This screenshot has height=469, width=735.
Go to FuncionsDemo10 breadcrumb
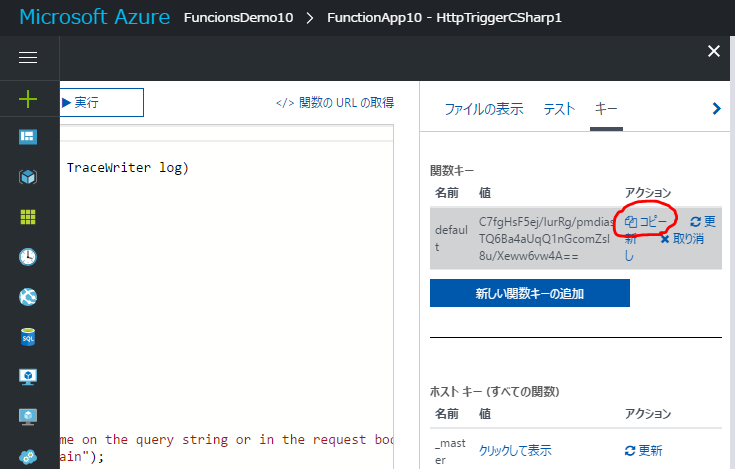tap(239, 18)
